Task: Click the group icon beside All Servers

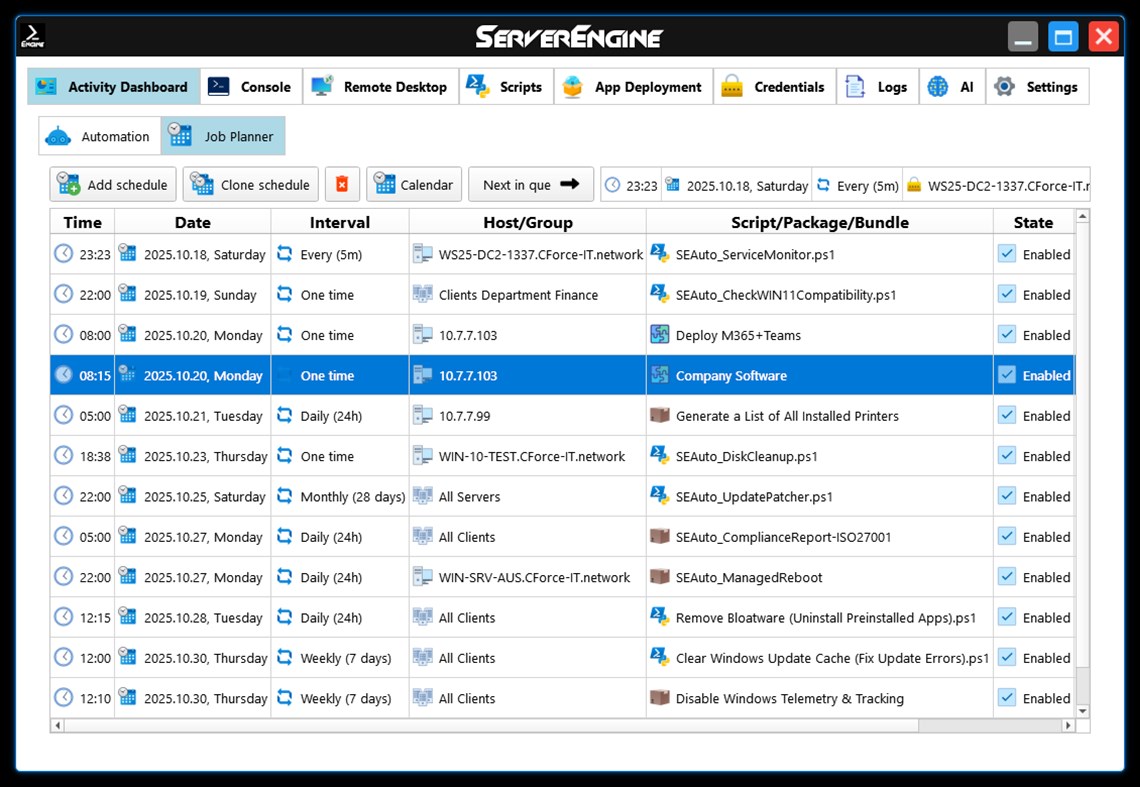Action: click(x=421, y=496)
